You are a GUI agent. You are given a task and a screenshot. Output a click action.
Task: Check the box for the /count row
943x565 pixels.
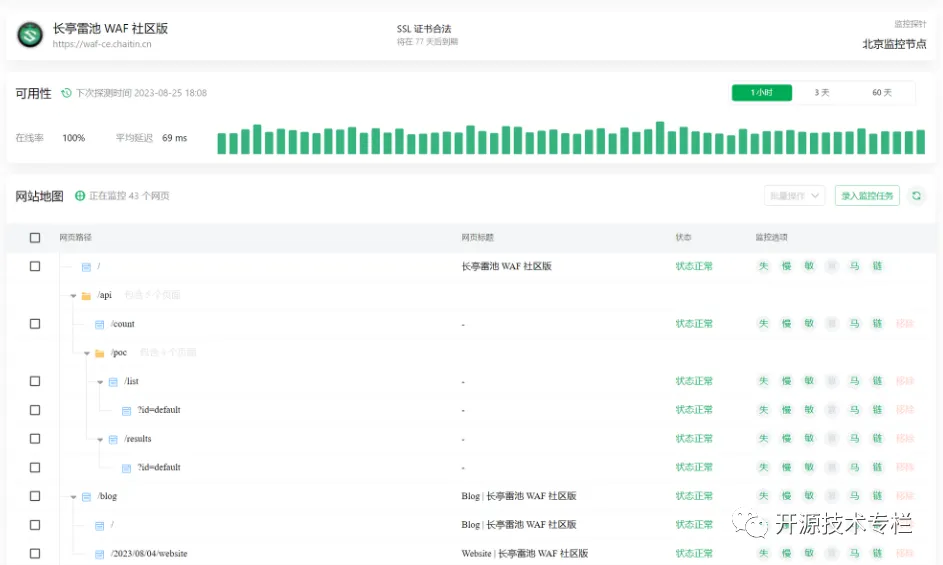coord(35,324)
